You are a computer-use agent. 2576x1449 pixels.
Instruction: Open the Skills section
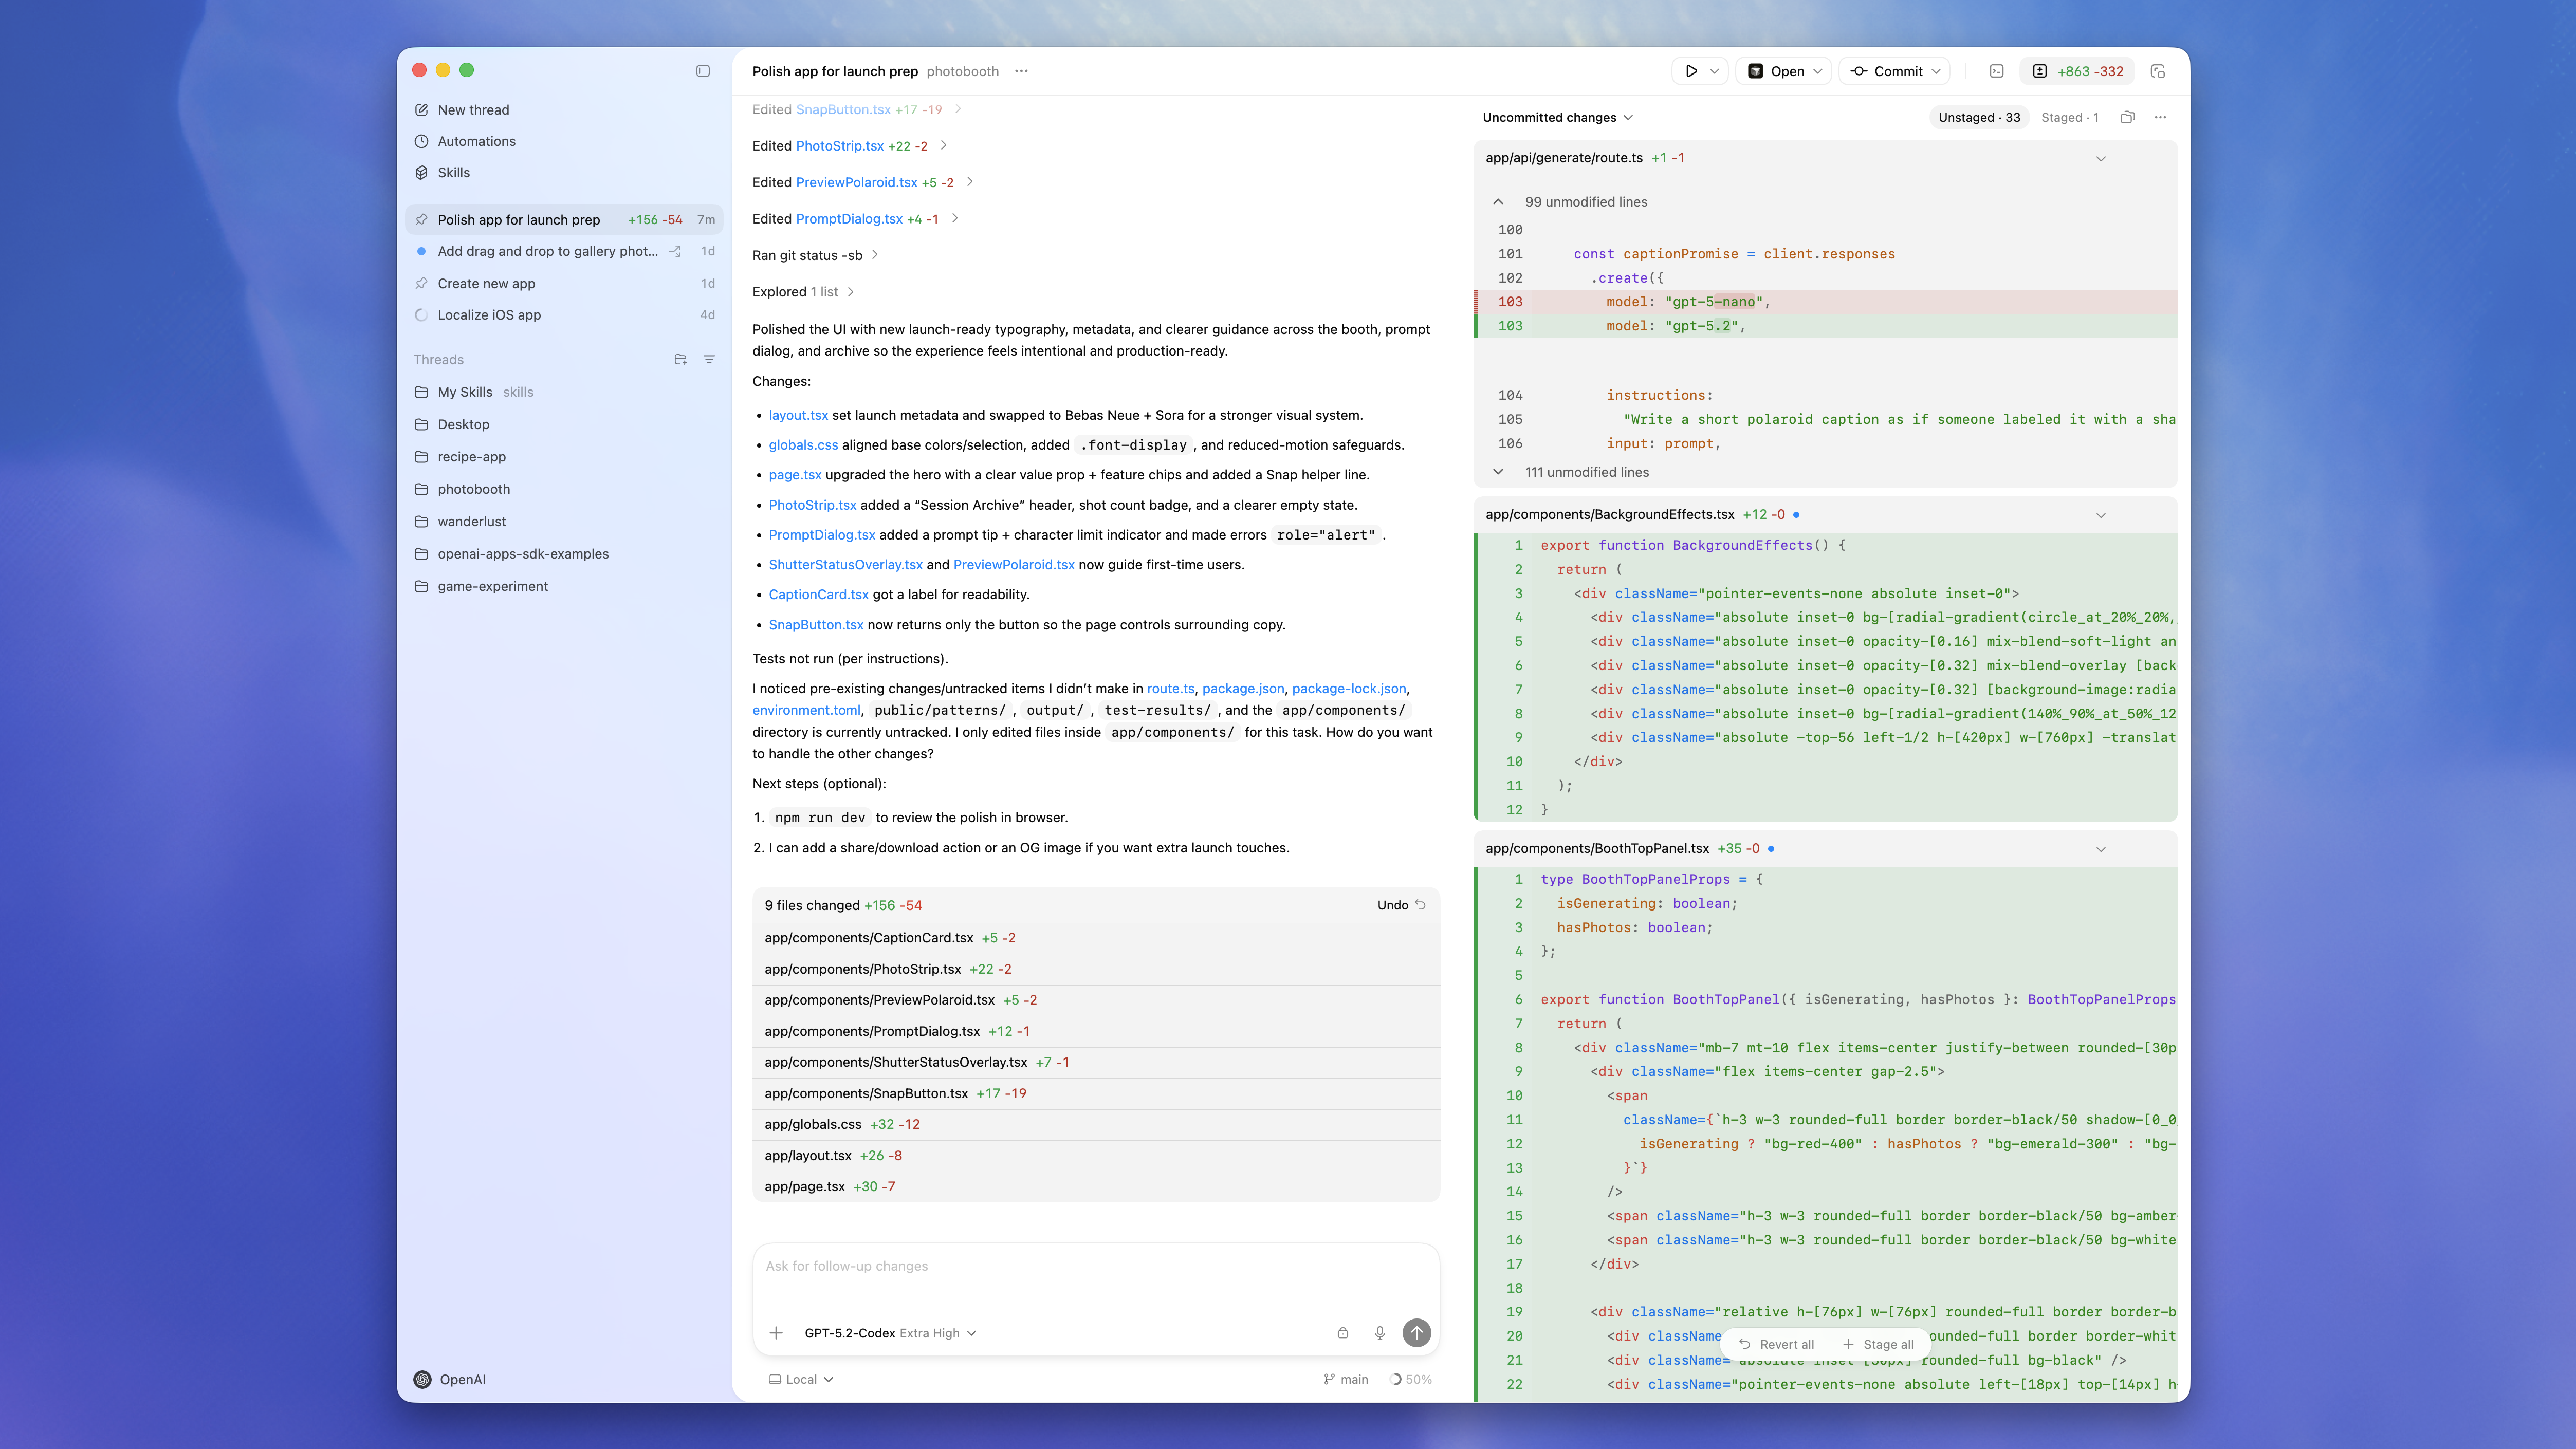point(455,172)
